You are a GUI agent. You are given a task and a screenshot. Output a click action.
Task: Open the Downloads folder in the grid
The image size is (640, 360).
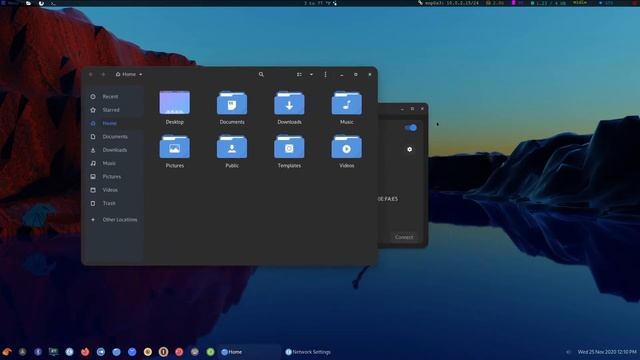[289, 107]
